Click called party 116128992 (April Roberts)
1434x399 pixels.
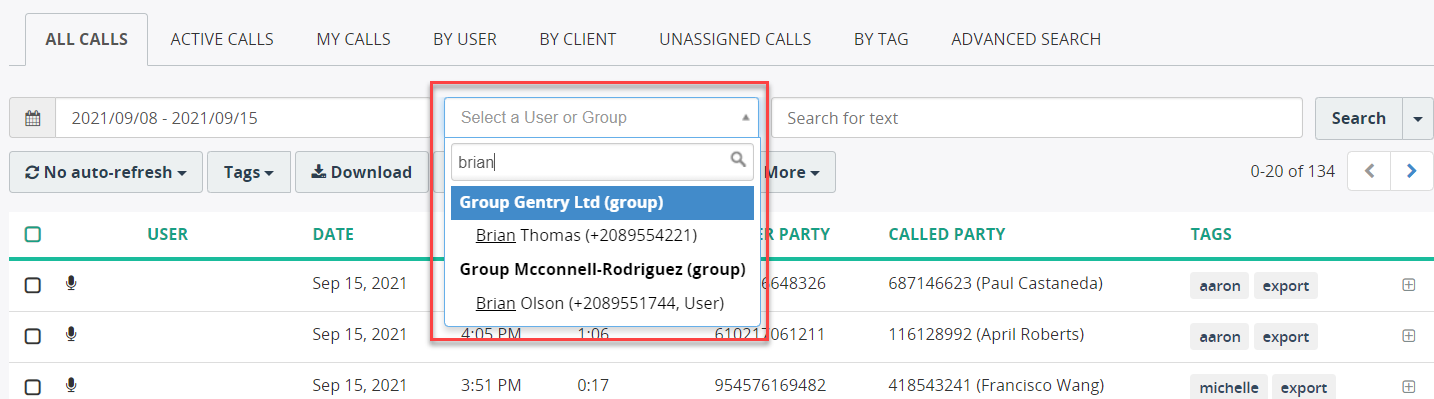(986, 334)
